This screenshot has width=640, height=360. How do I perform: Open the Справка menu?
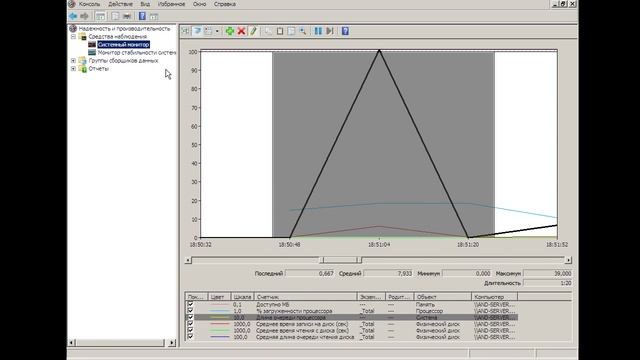coord(224,4)
